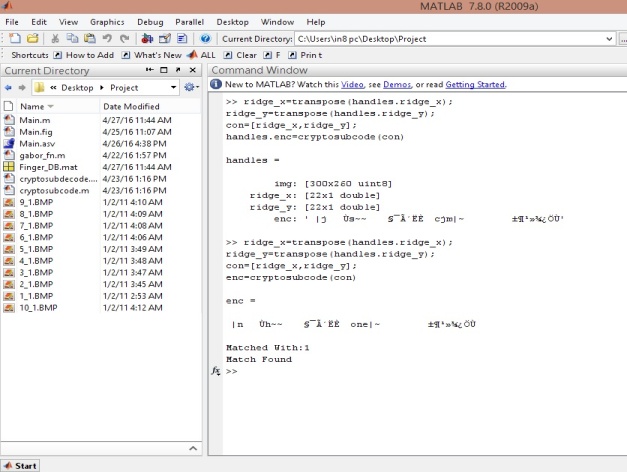
Task: Select Finger_DB.mat in the file list
Action: click(x=48, y=167)
